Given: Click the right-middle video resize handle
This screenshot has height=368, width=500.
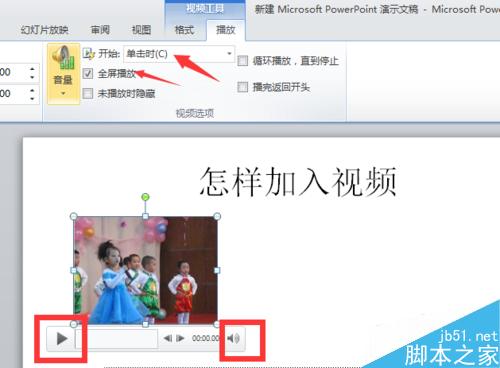Looking at the screenshot, I should 217,270.
